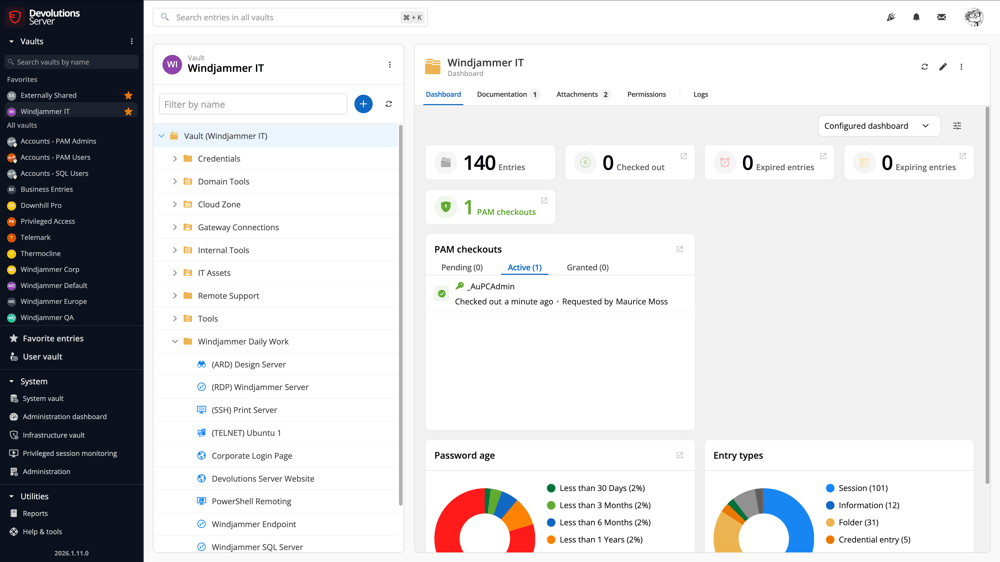1000x562 pixels.
Task: Collapse the Windjammer Daily Work folder
Action: 175,342
